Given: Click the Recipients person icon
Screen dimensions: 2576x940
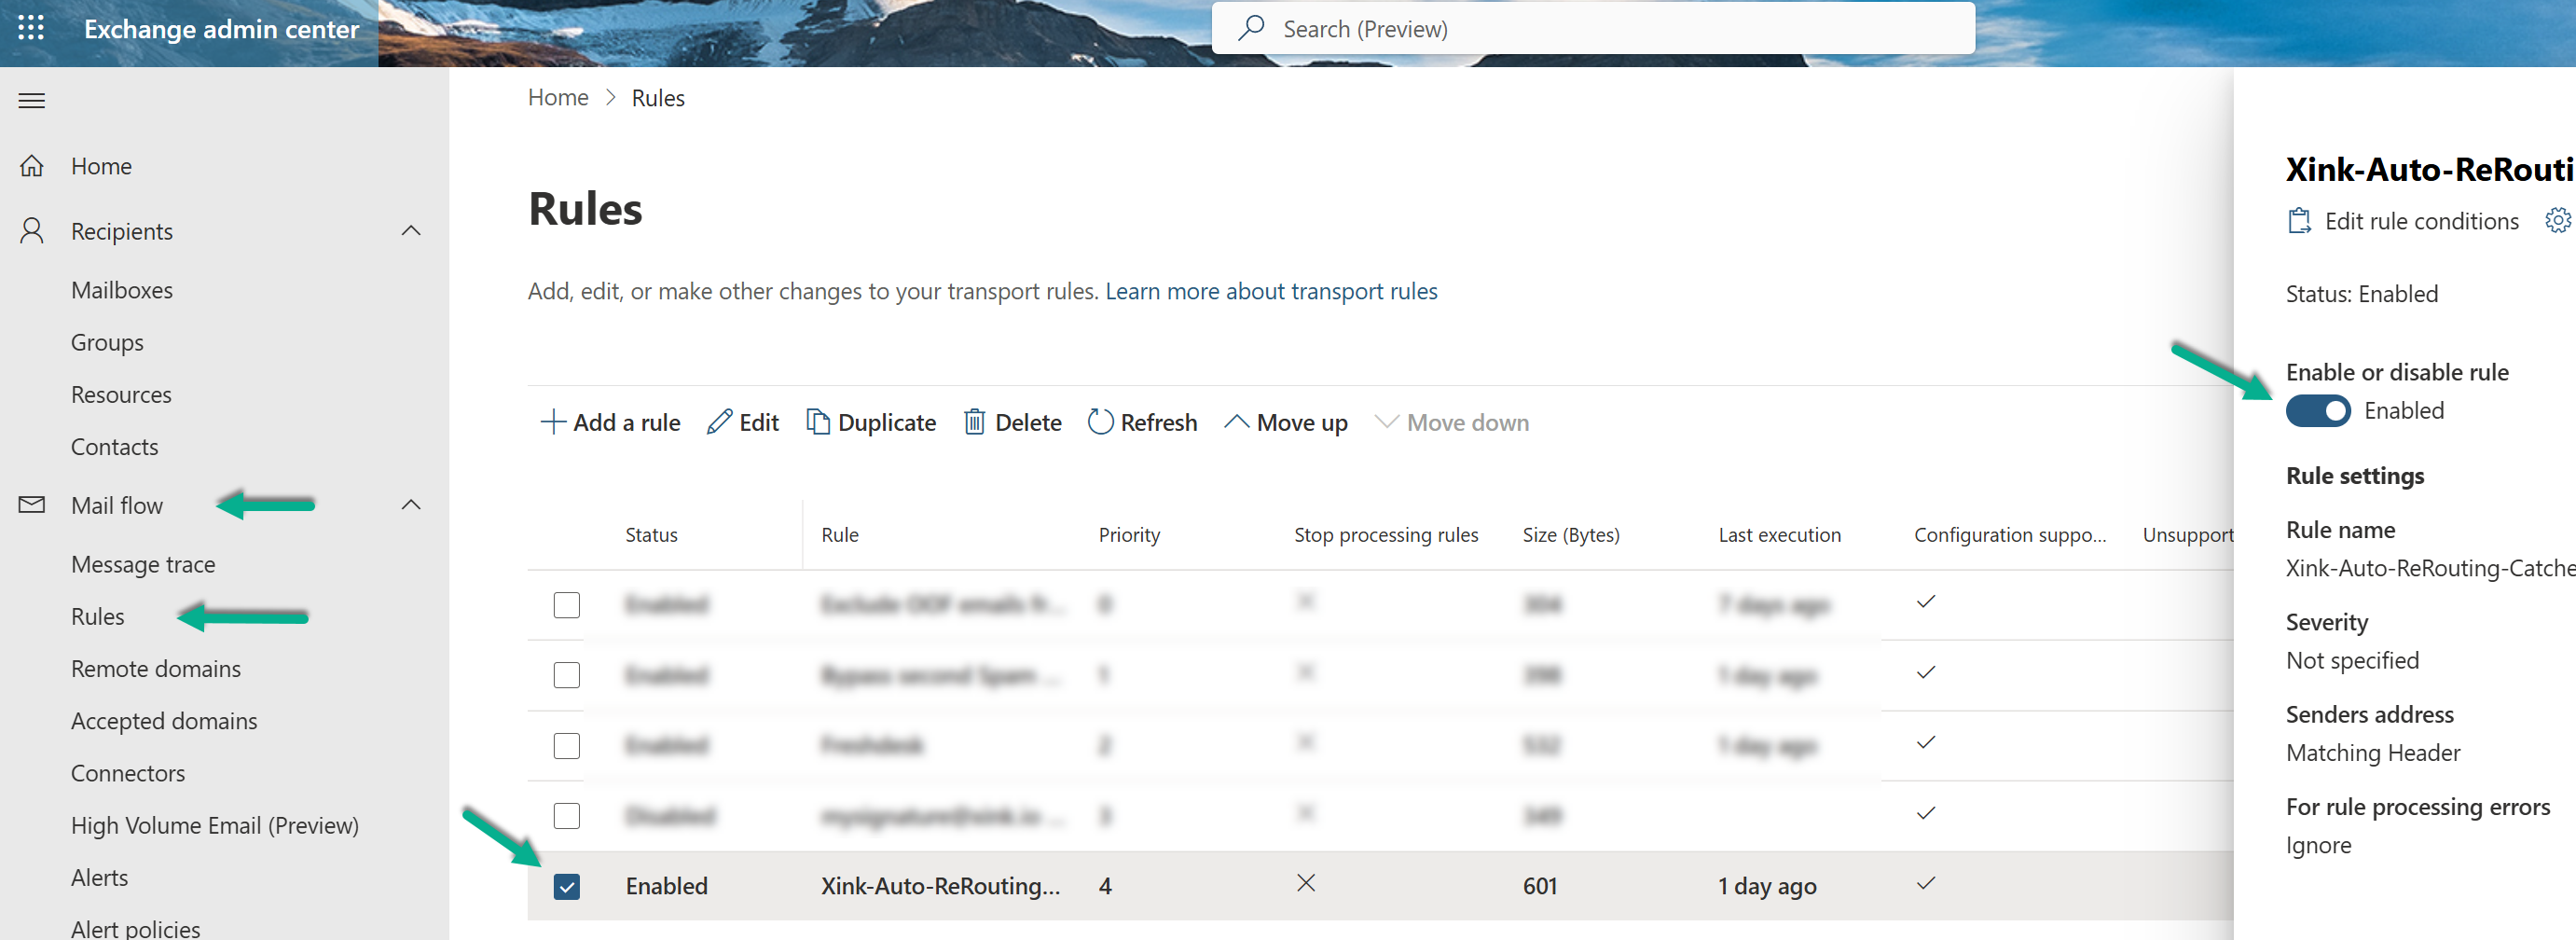Looking at the screenshot, I should pos(32,231).
